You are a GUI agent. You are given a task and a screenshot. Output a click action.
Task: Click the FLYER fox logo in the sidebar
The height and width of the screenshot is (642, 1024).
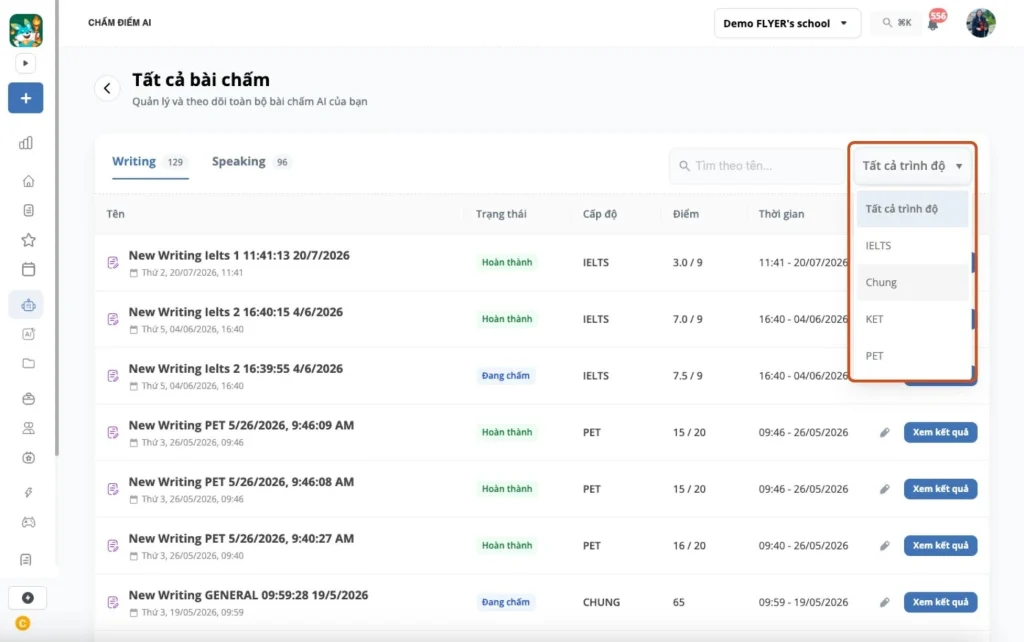[x=26, y=30]
